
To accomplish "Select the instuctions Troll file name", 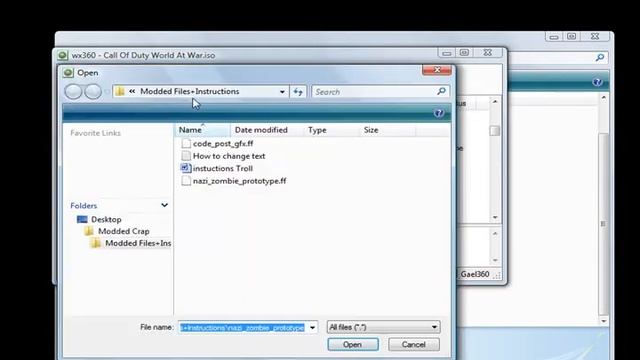I will (x=223, y=168).
